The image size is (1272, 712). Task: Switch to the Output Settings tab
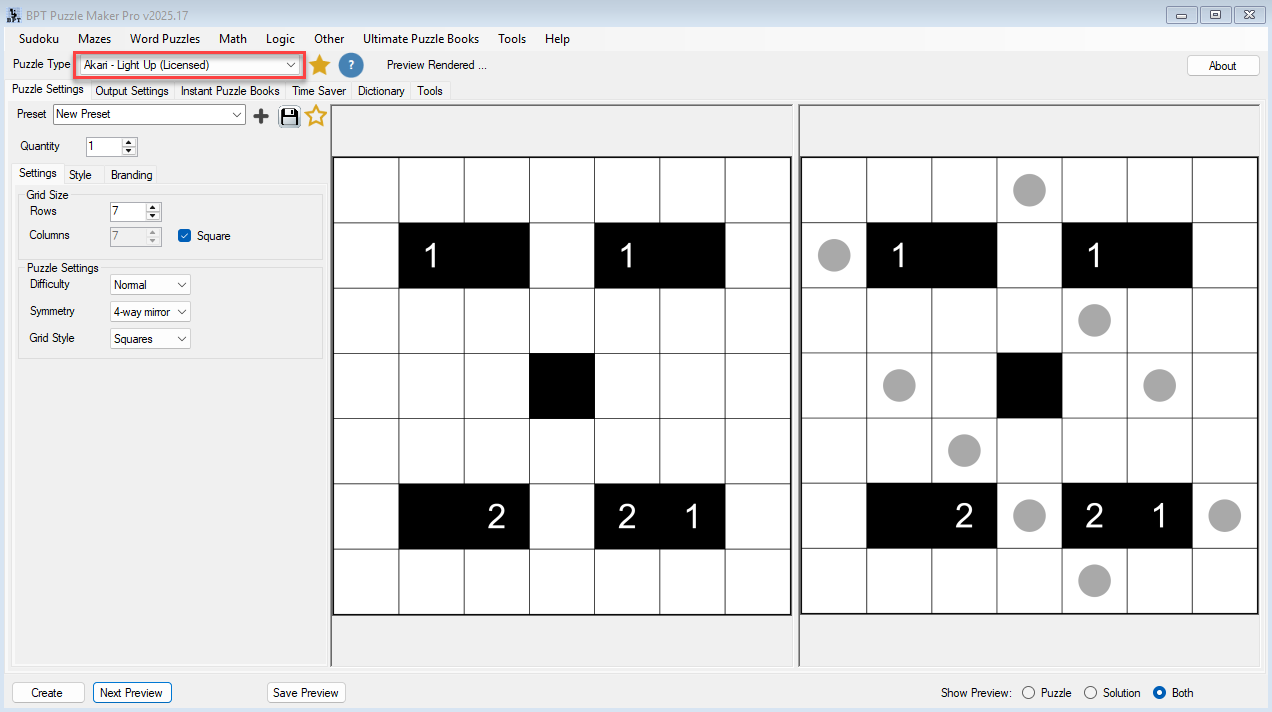tap(132, 91)
